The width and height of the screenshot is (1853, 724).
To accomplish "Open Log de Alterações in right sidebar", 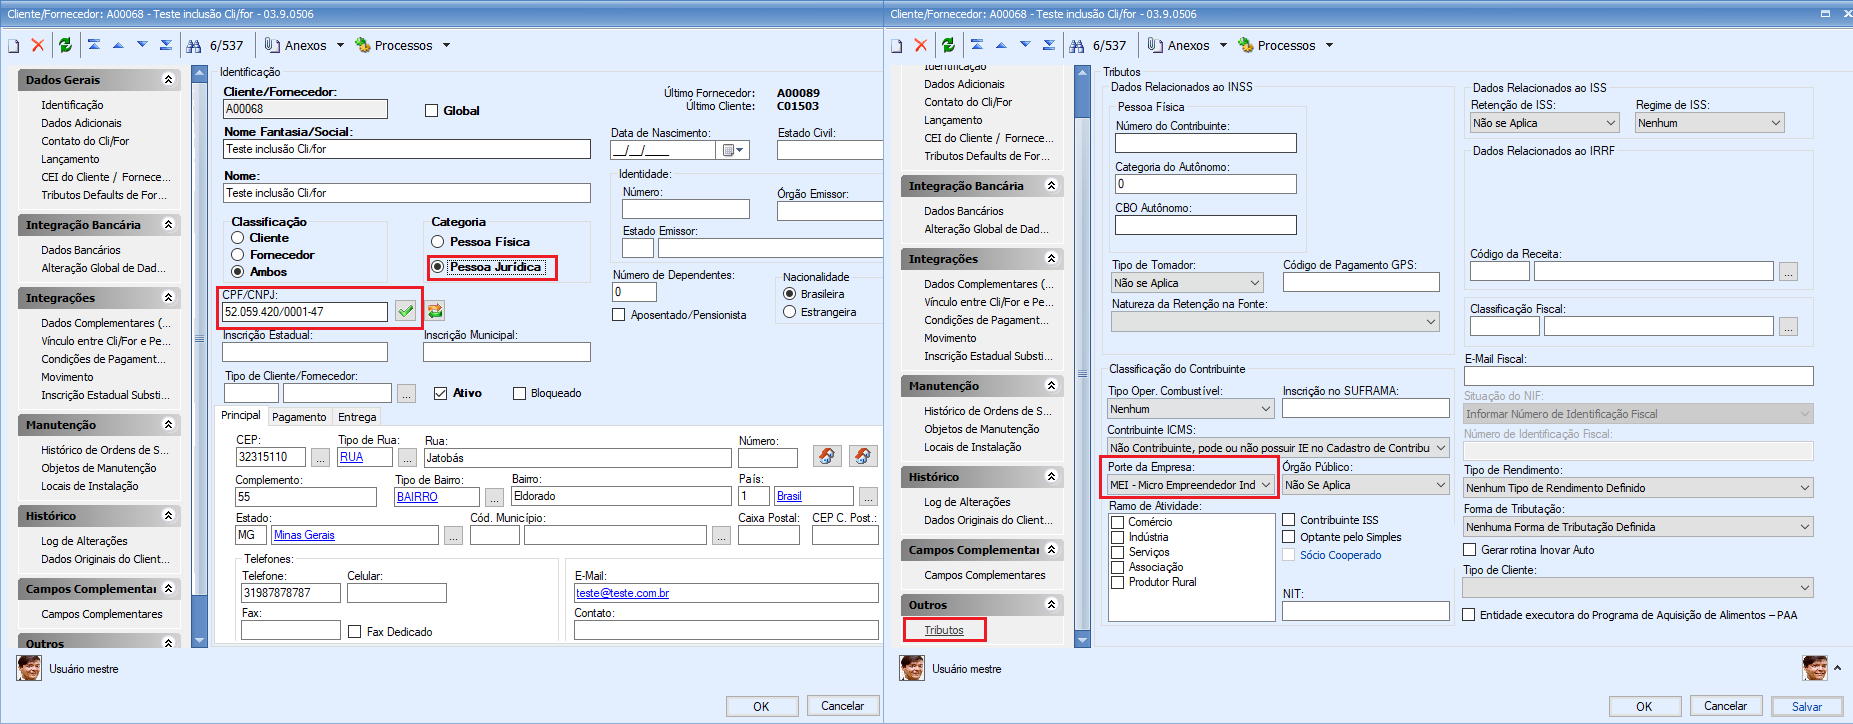I will (967, 502).
